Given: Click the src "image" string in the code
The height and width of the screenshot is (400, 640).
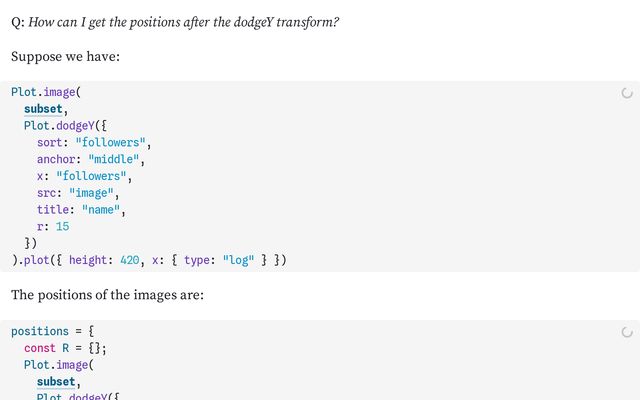Looking at the screenshot, I should pyautogui.click(x=91, y=193).
